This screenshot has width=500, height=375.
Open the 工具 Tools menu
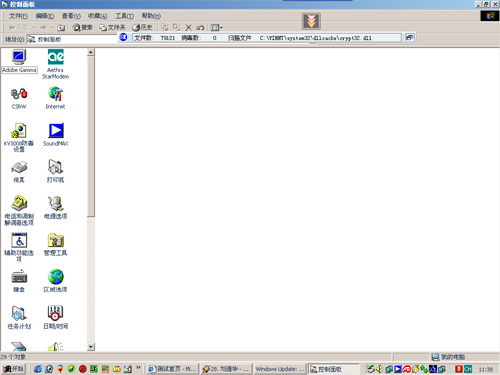pyautogui.click(x=124, y=16)
